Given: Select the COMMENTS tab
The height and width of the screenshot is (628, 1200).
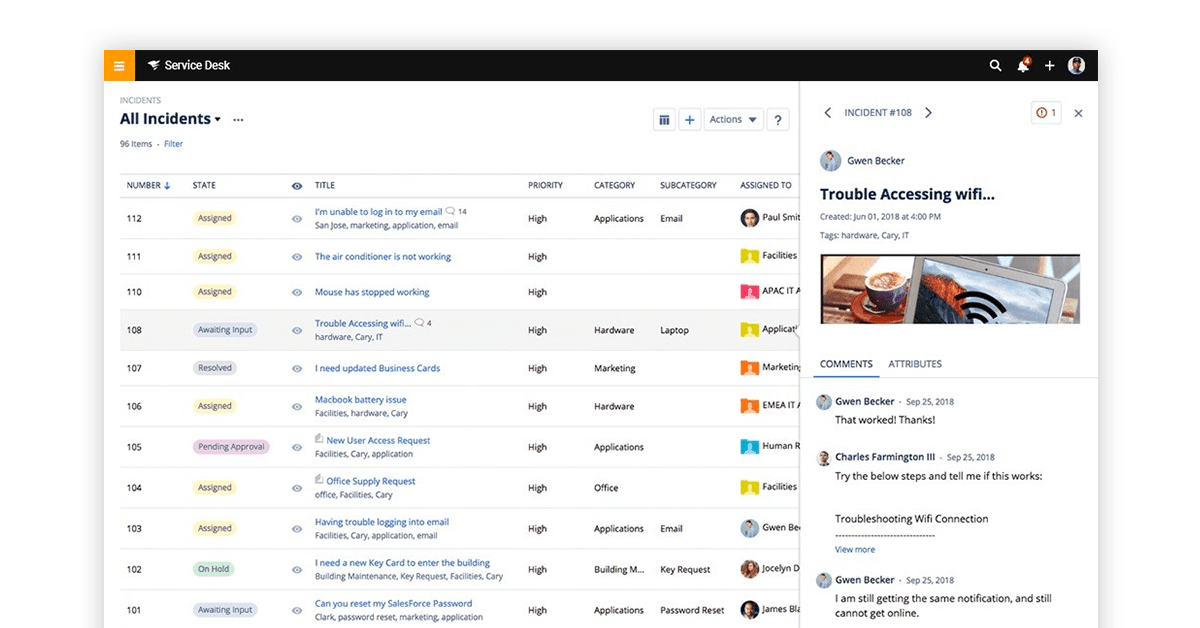Looking at the screenshot, I should click(x=845, y=364).
